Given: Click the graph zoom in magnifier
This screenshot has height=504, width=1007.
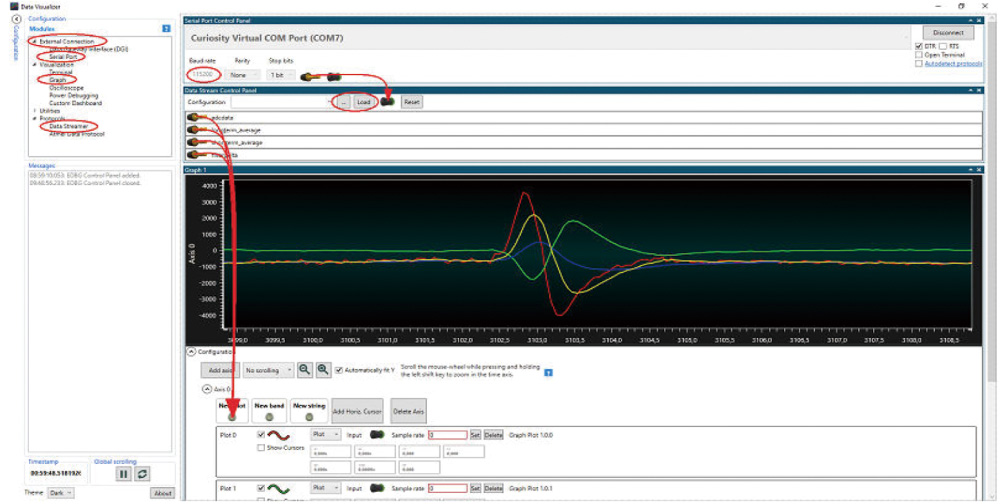Looking at the screenshot, I should tap(323, 369).
